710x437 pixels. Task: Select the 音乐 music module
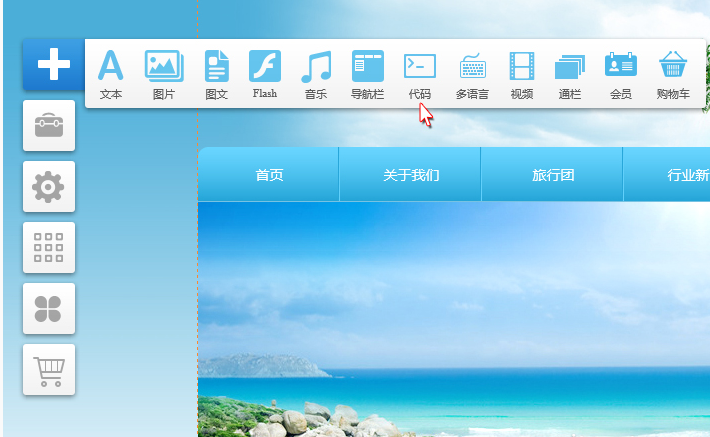tap(315, 73)
